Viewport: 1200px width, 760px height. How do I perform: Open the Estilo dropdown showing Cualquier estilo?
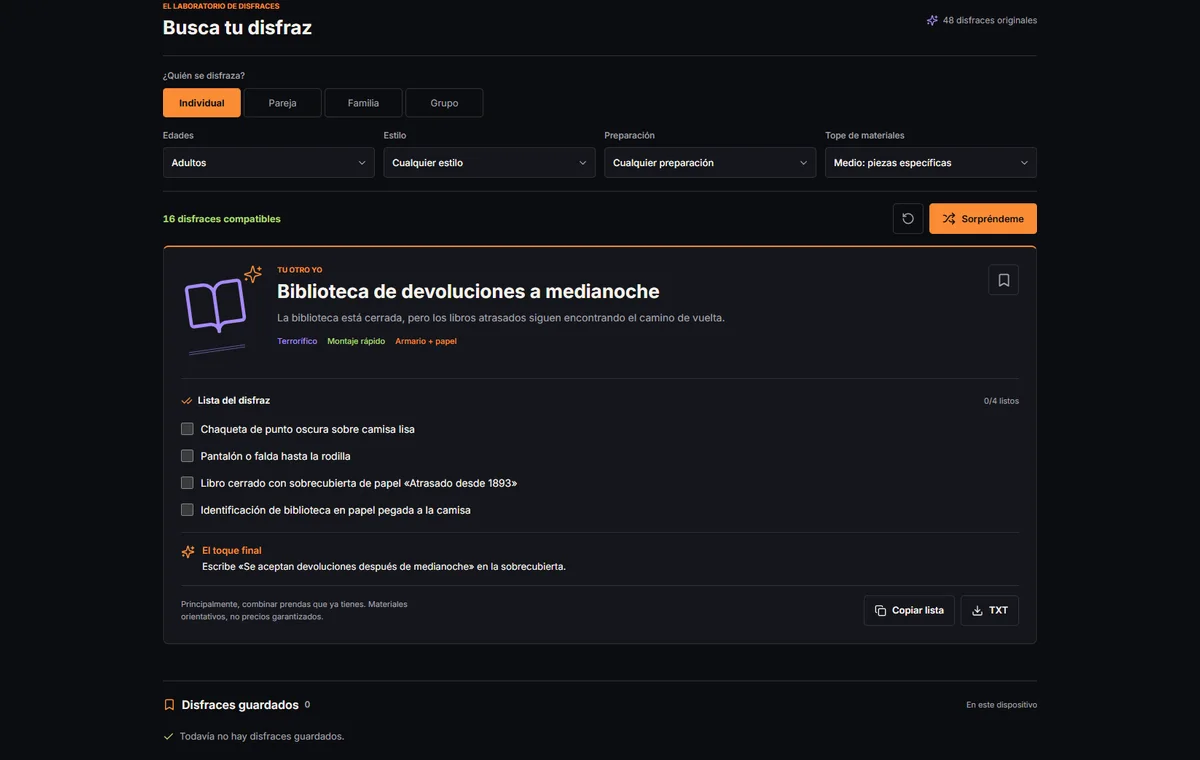(x=490, y=163)
